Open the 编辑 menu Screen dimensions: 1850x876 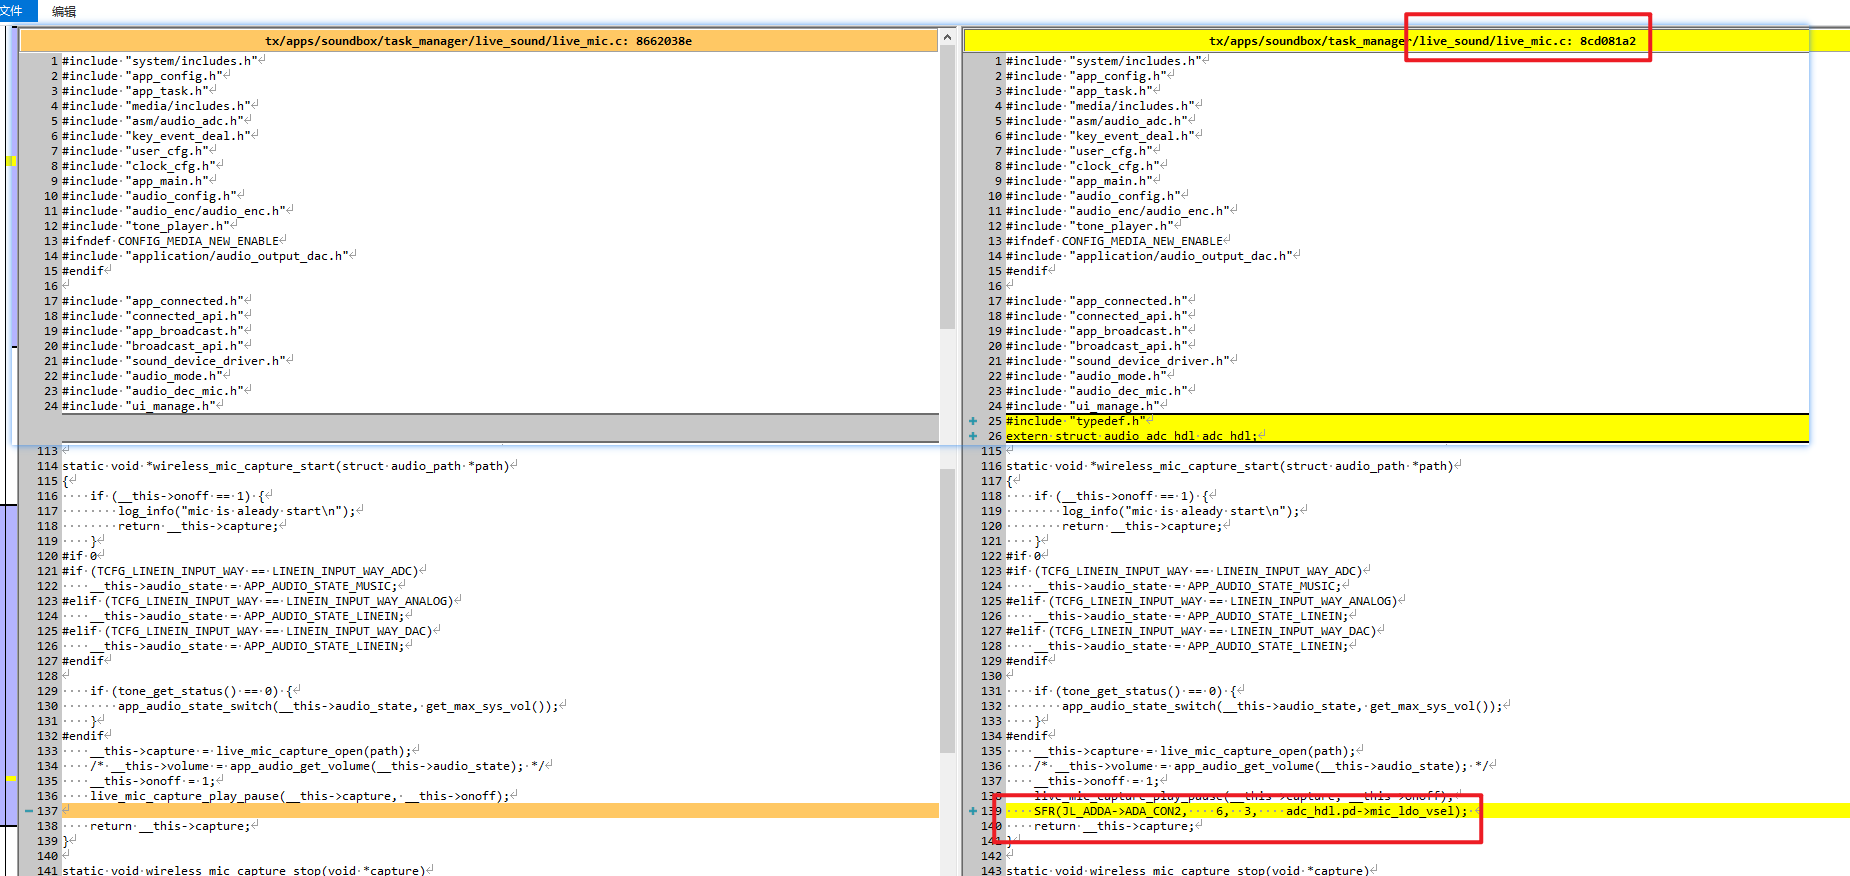click(x=64, y=11)
